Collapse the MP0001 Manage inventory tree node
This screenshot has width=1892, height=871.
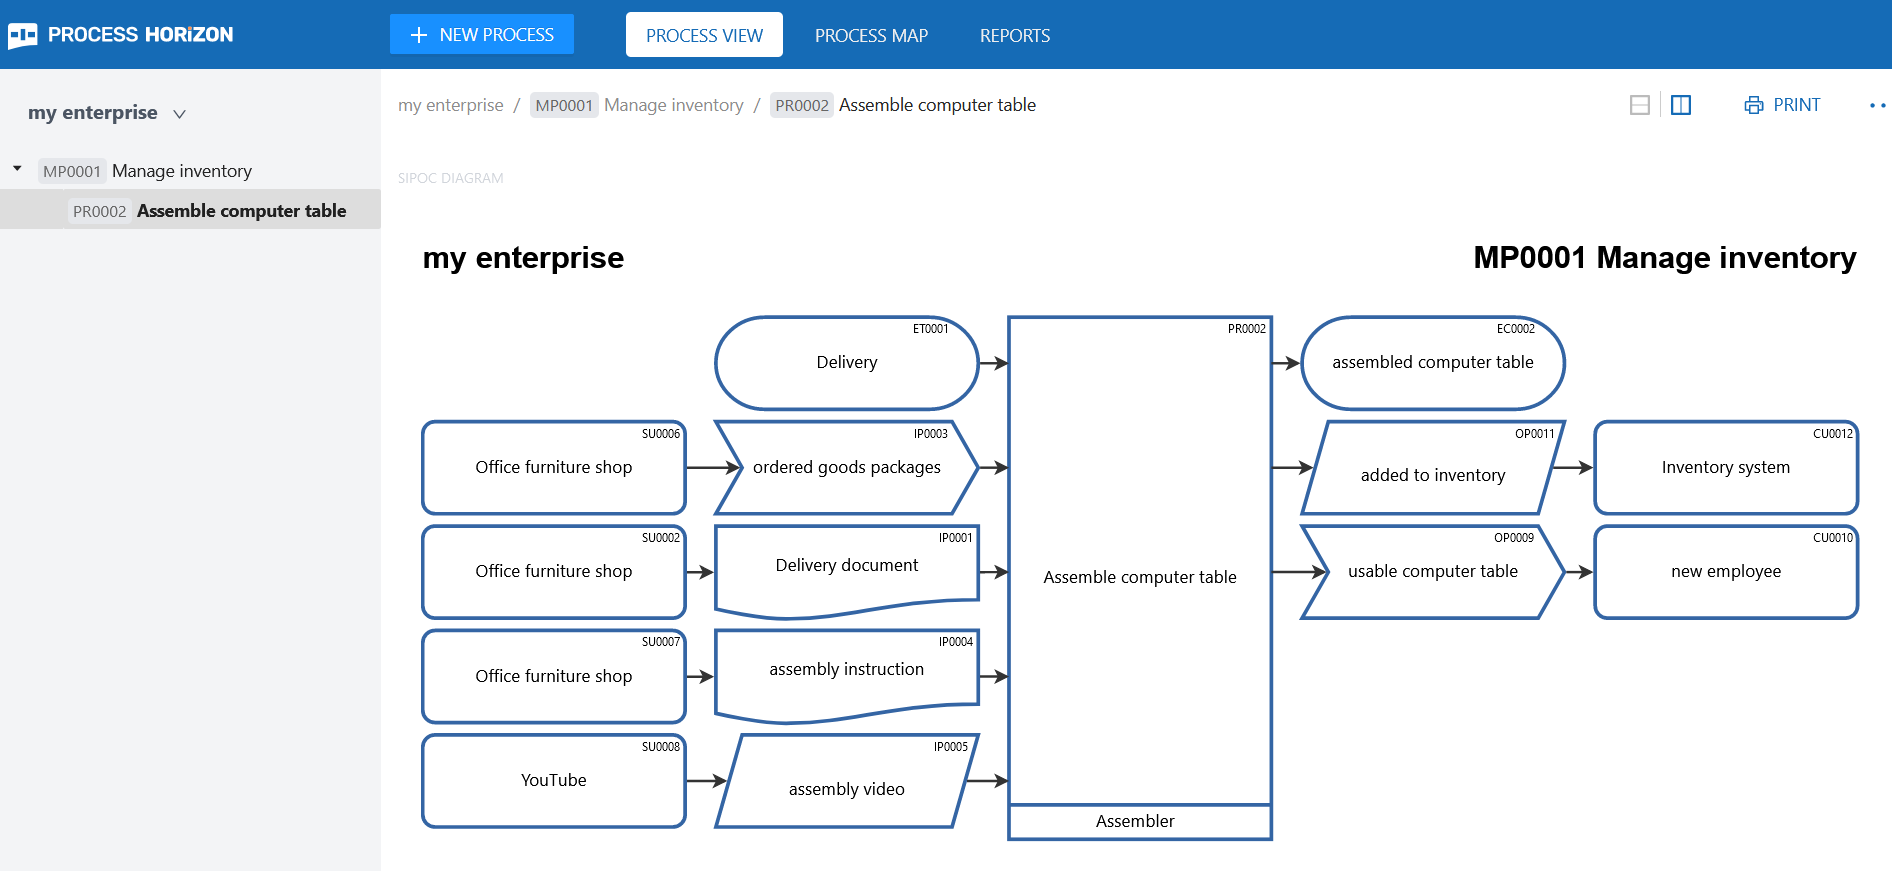click(17, 169)
